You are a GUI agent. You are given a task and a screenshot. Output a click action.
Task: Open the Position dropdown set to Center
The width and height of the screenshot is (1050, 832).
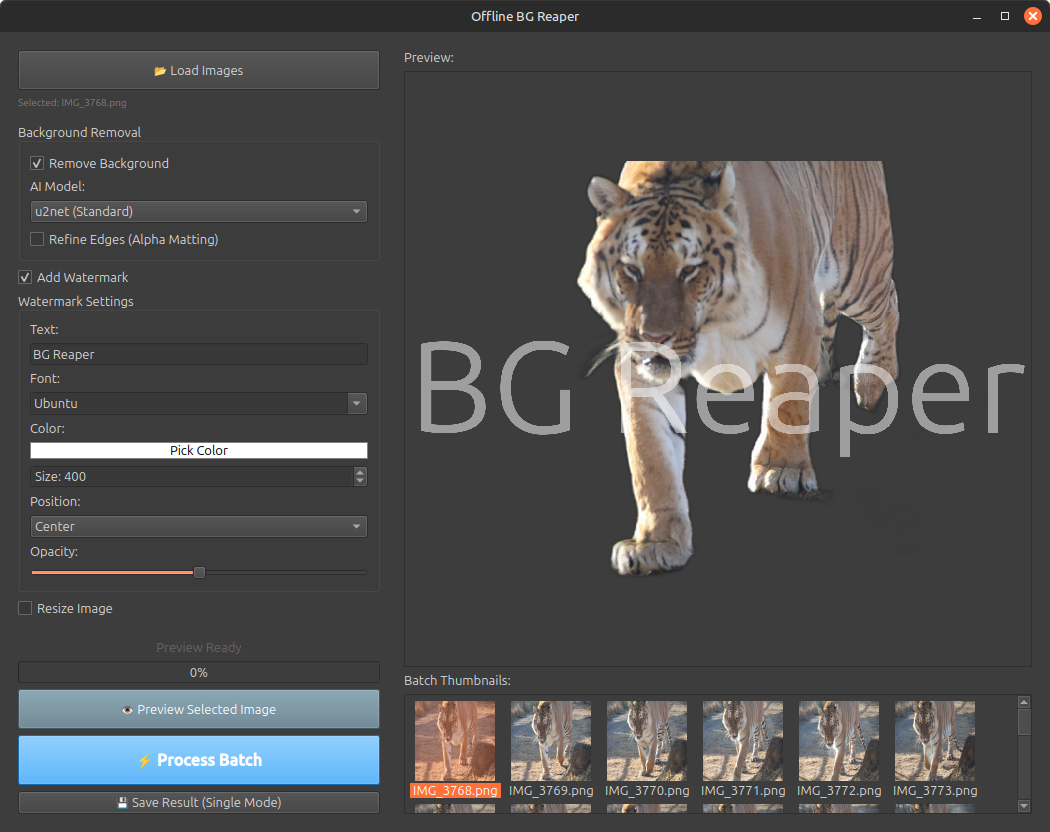click(x=199, y=527)
